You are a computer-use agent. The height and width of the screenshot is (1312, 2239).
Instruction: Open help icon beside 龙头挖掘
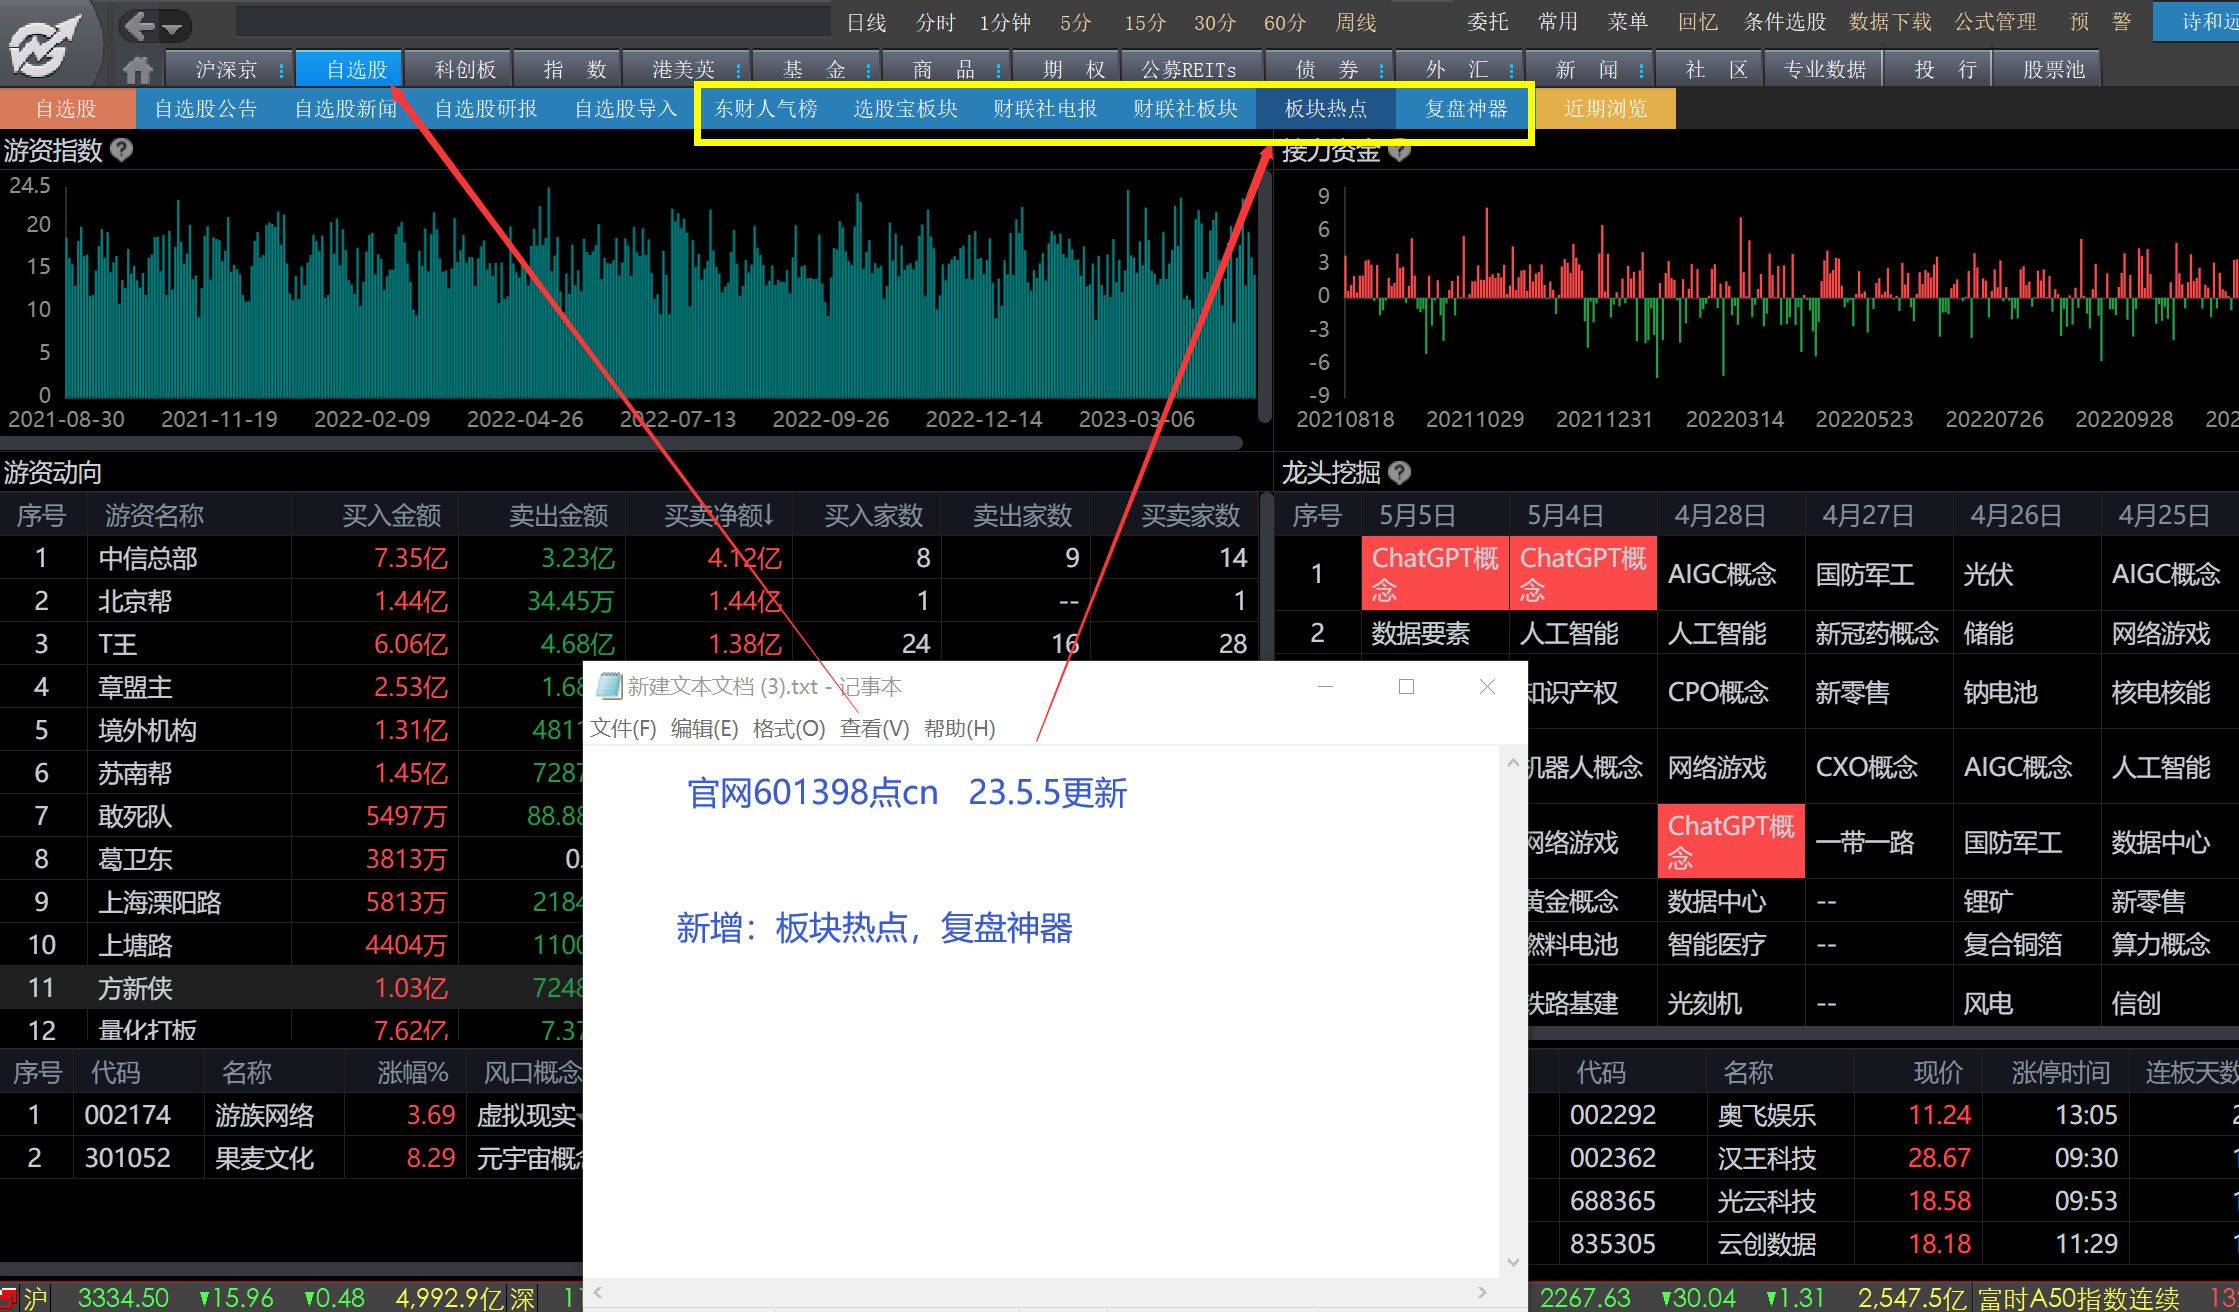1400,472
